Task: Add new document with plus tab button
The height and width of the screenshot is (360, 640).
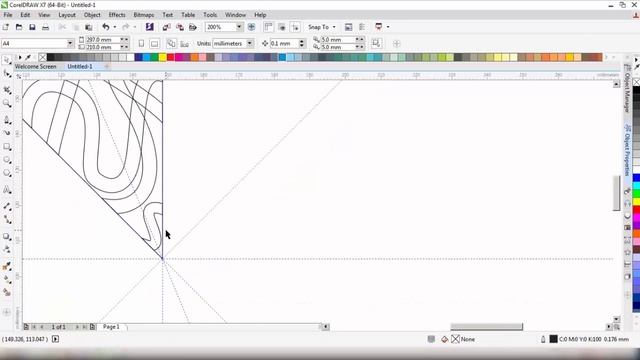Action: [107, 66]
